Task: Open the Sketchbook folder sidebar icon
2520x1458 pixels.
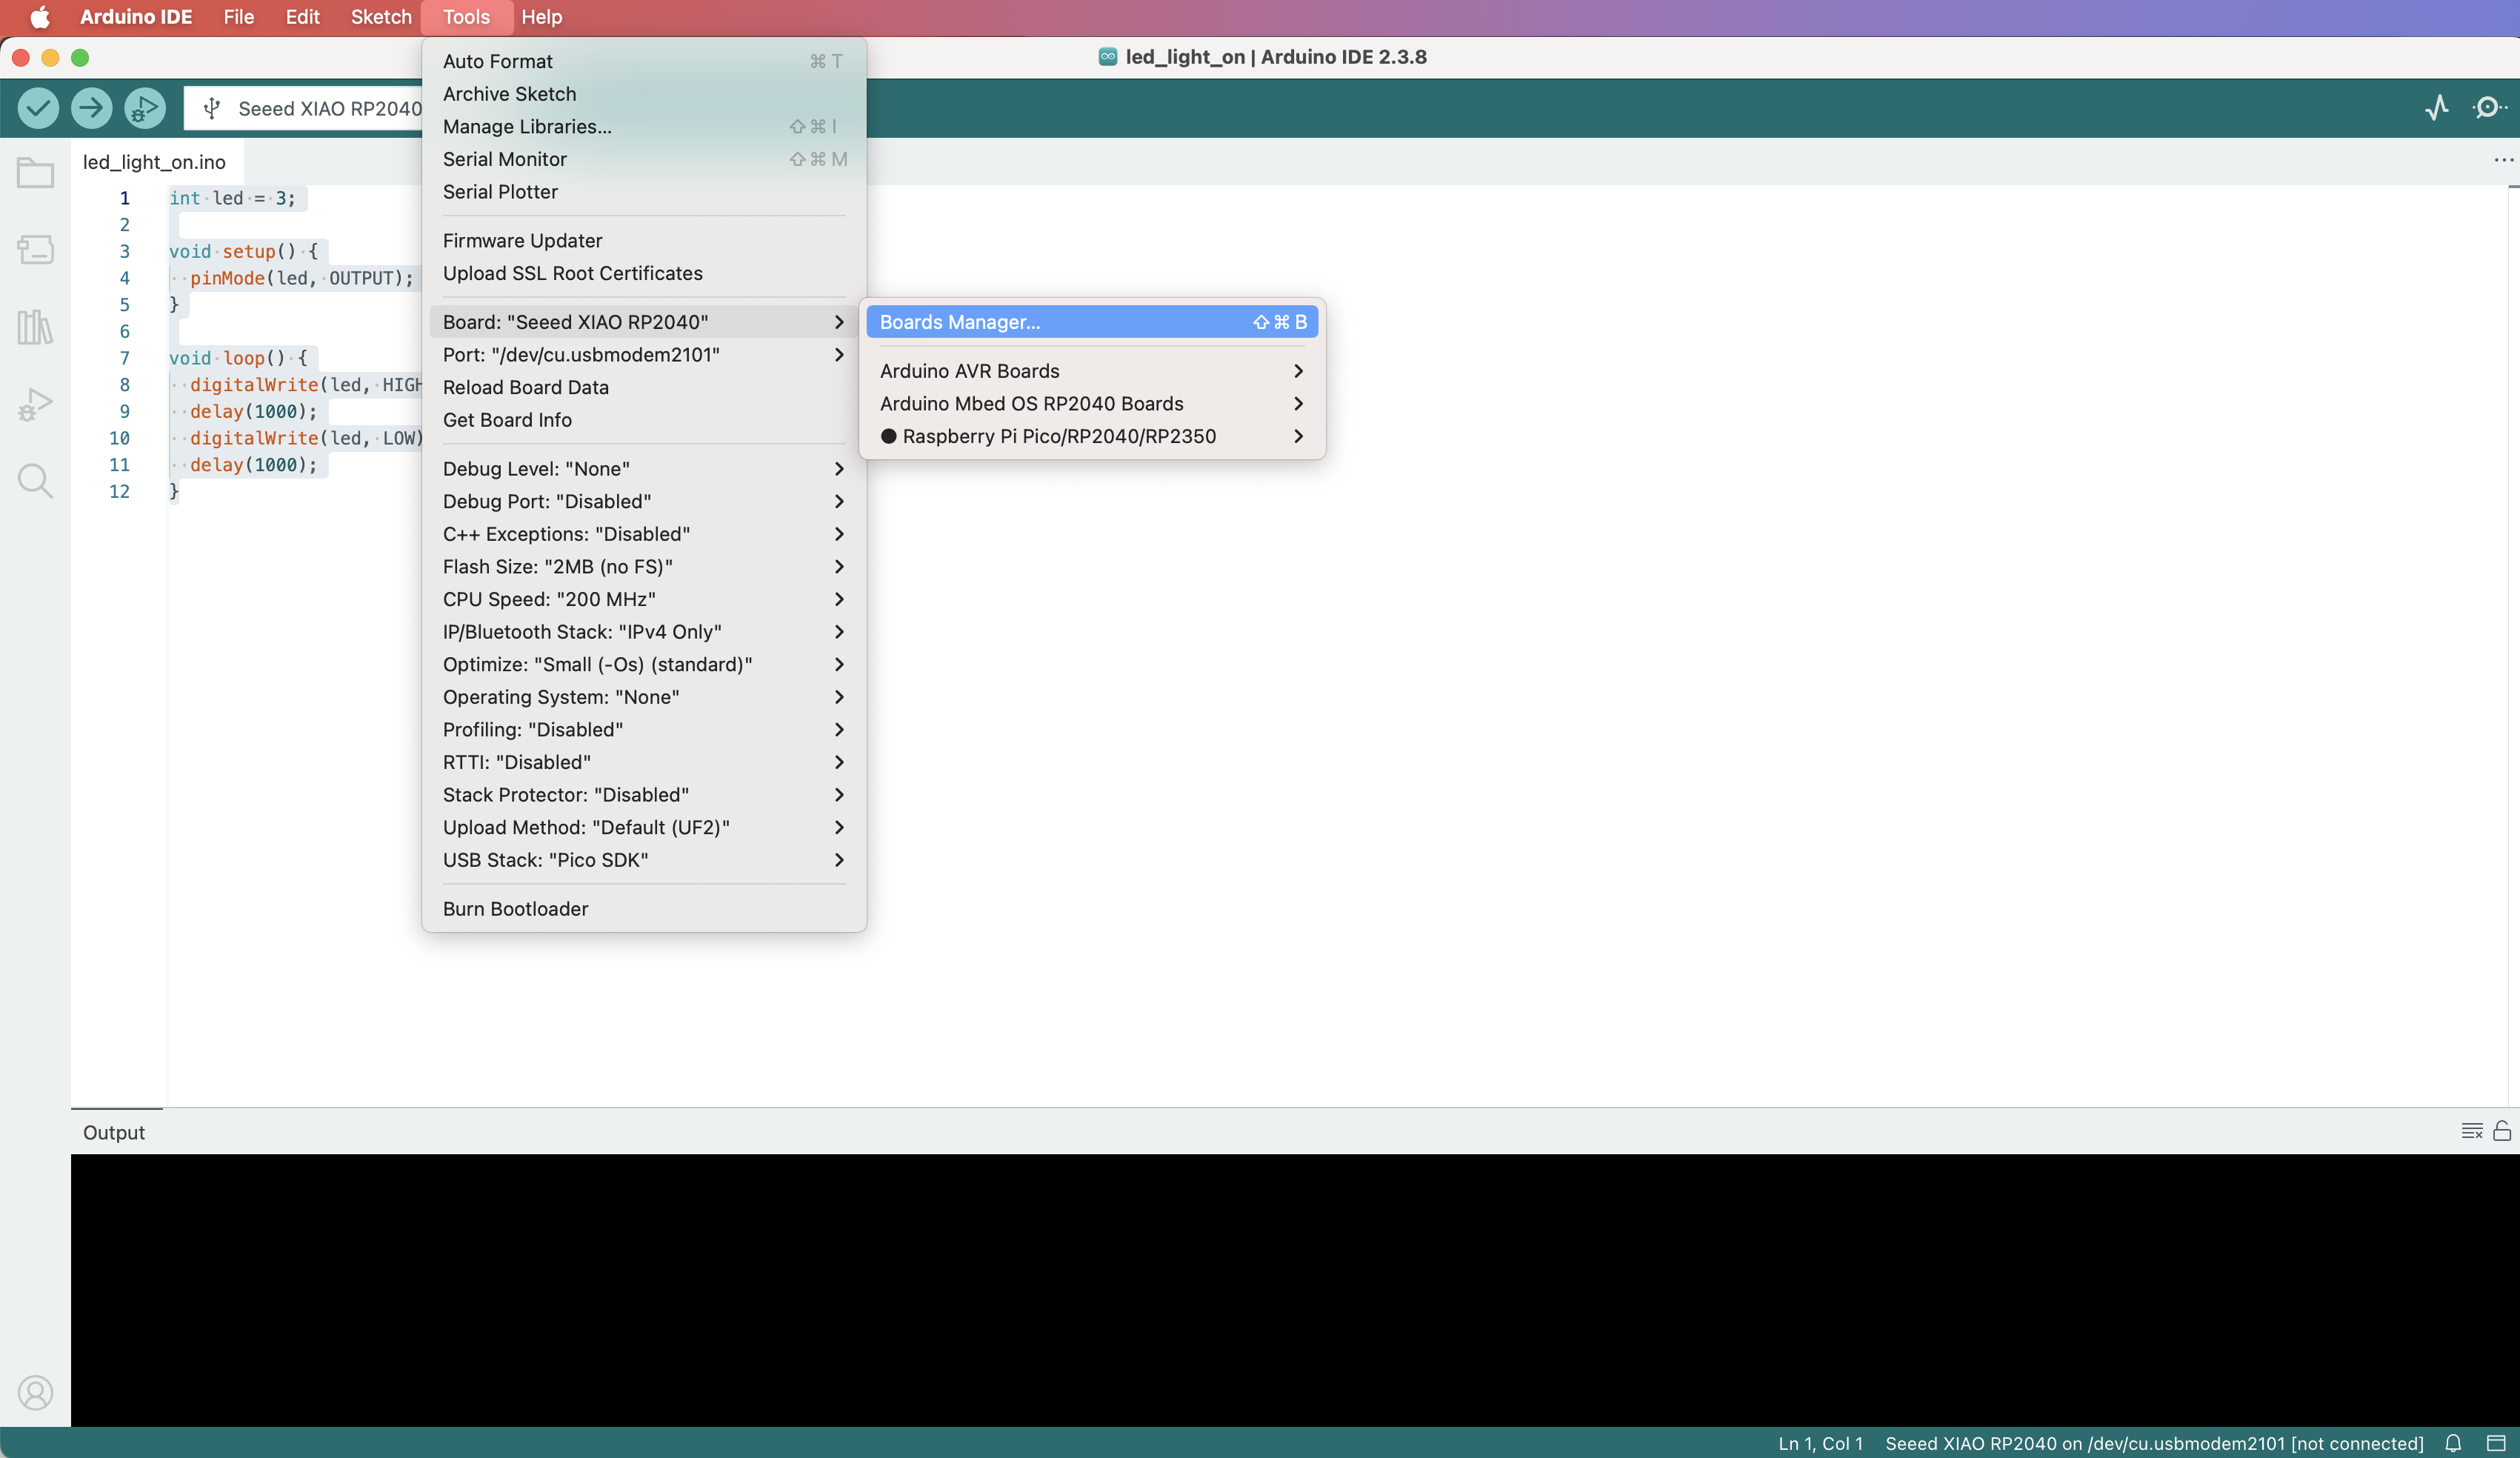Action: tap(35, 173)
